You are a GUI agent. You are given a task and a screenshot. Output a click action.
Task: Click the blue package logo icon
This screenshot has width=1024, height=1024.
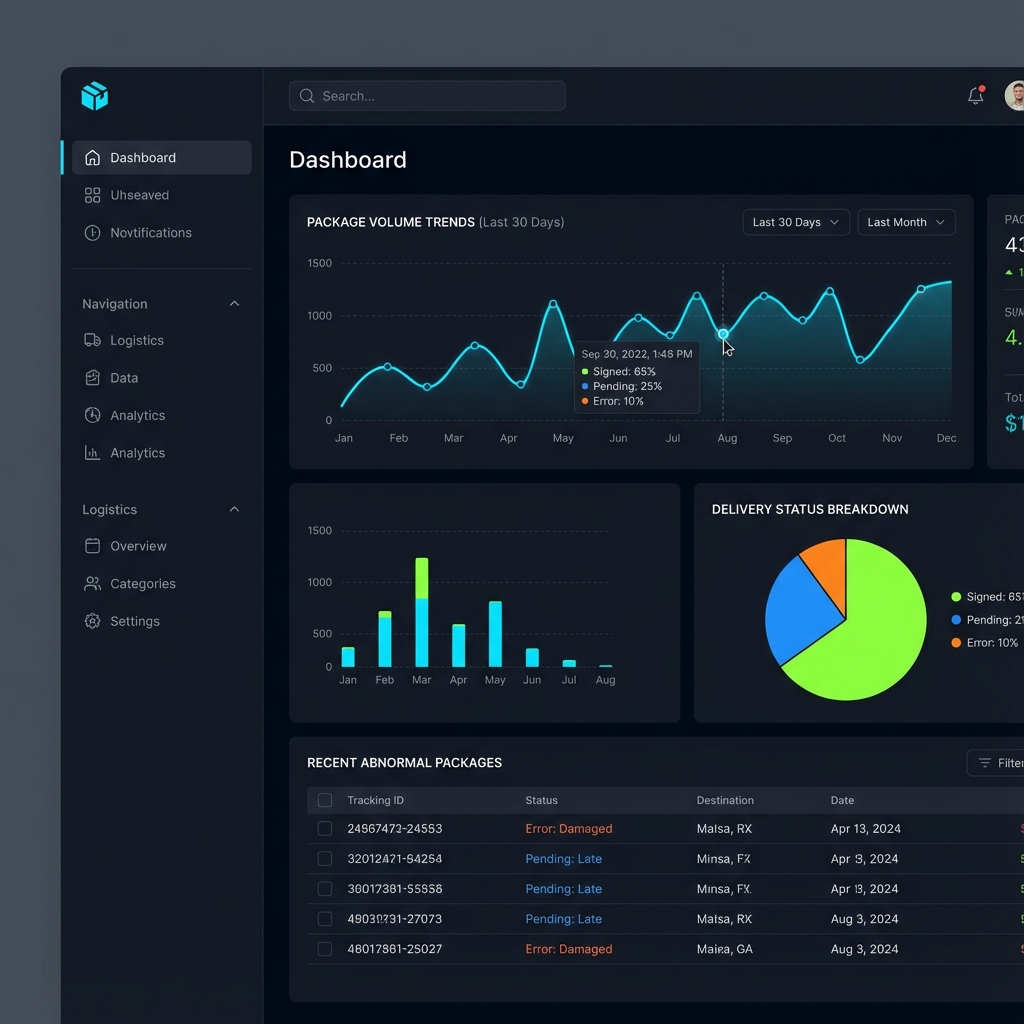[x=94, y=96]
